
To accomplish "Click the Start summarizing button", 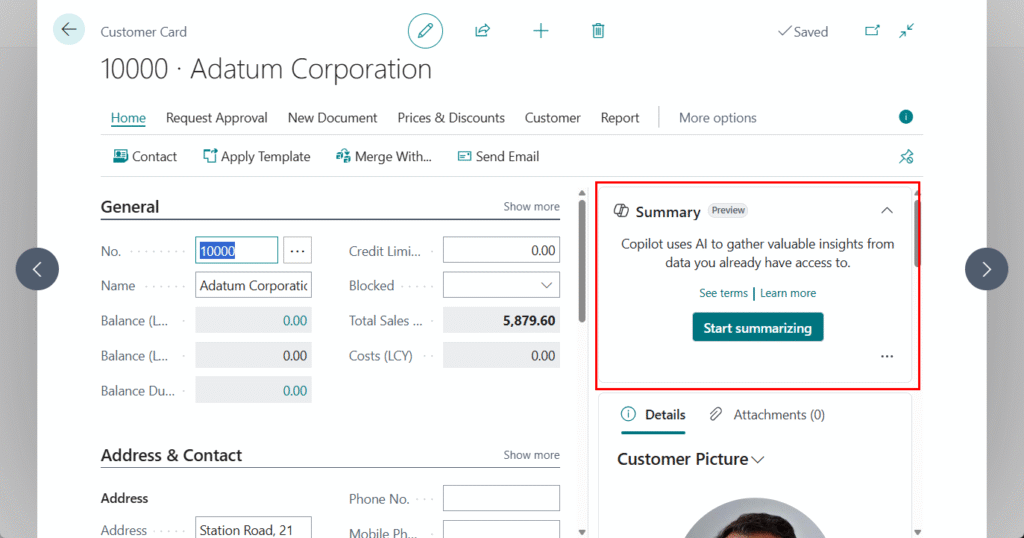I will (758, 328).
